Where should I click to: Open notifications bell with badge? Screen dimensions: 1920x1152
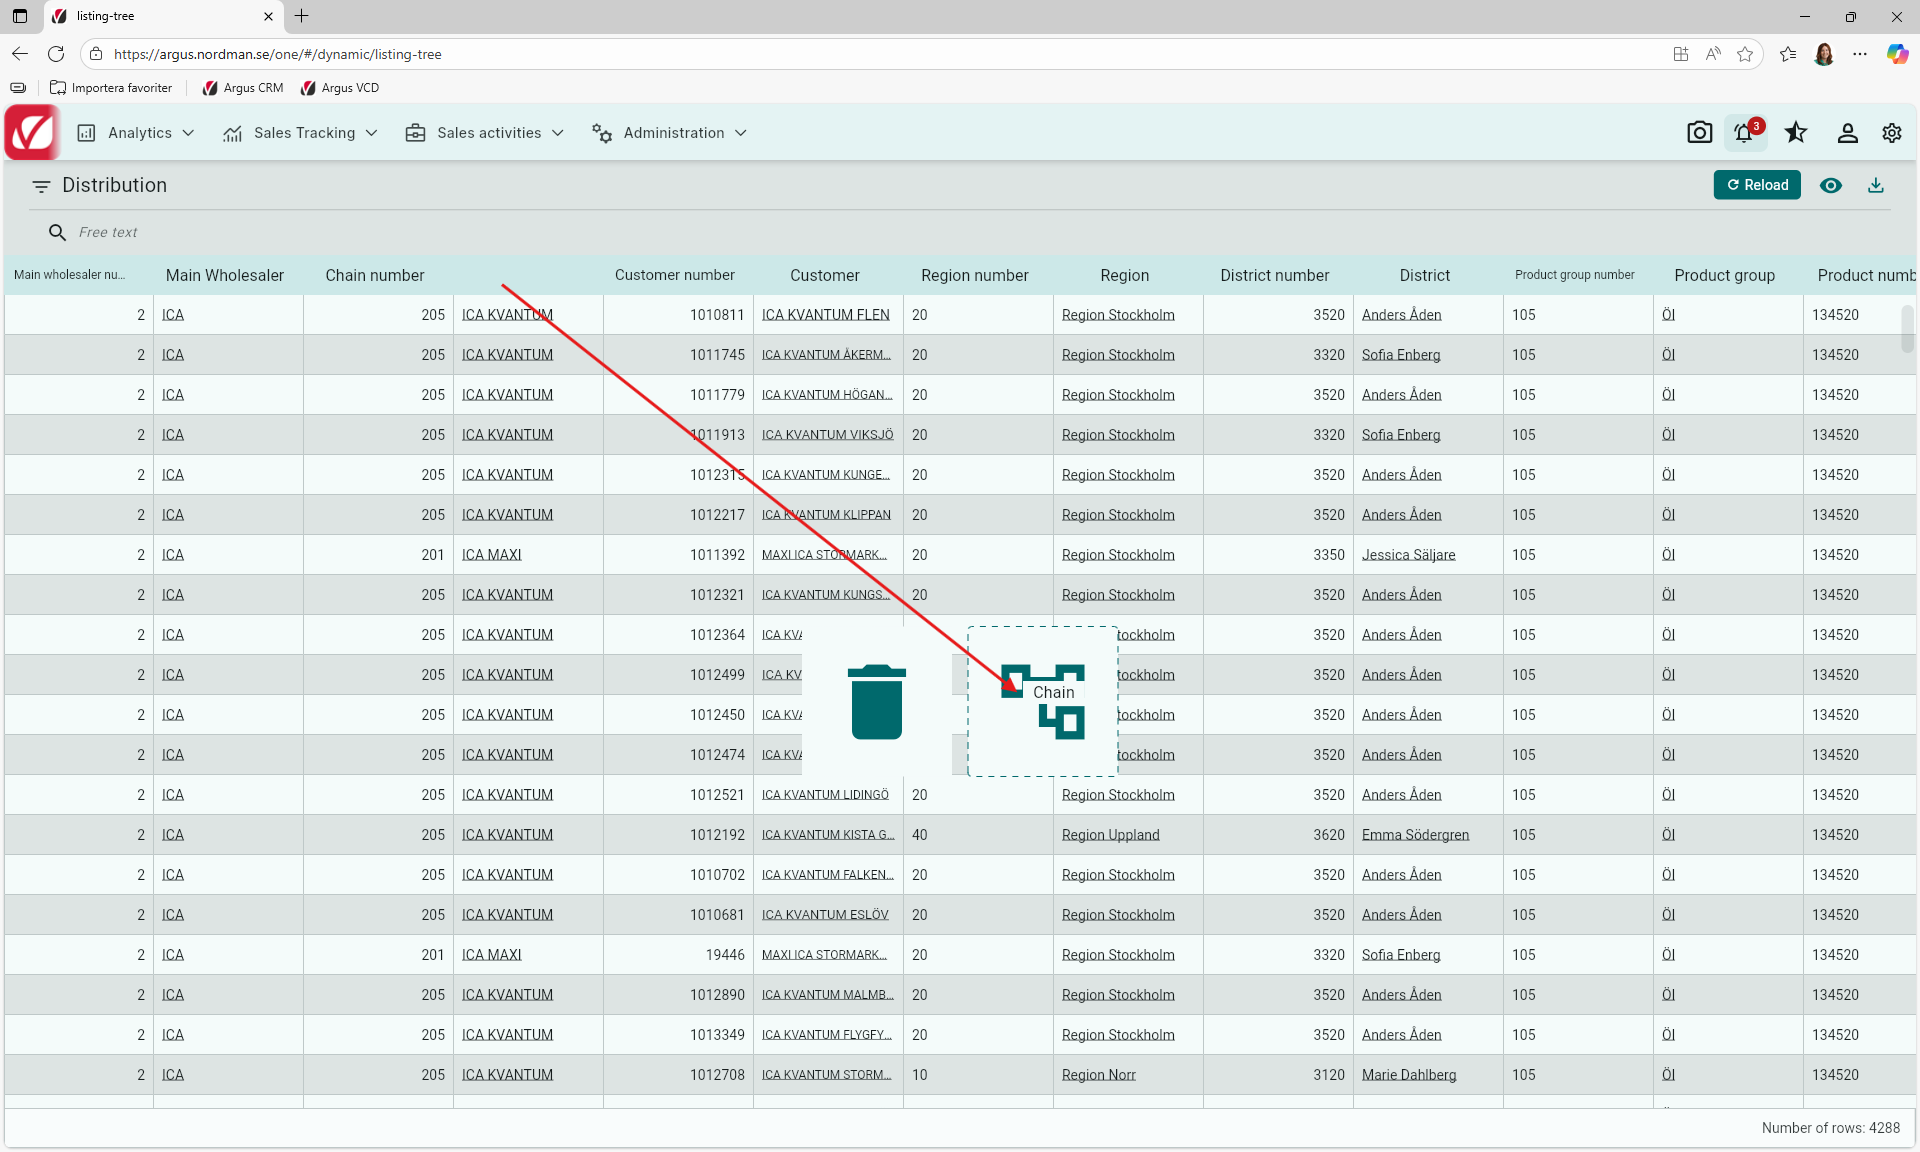(1745, 133)
